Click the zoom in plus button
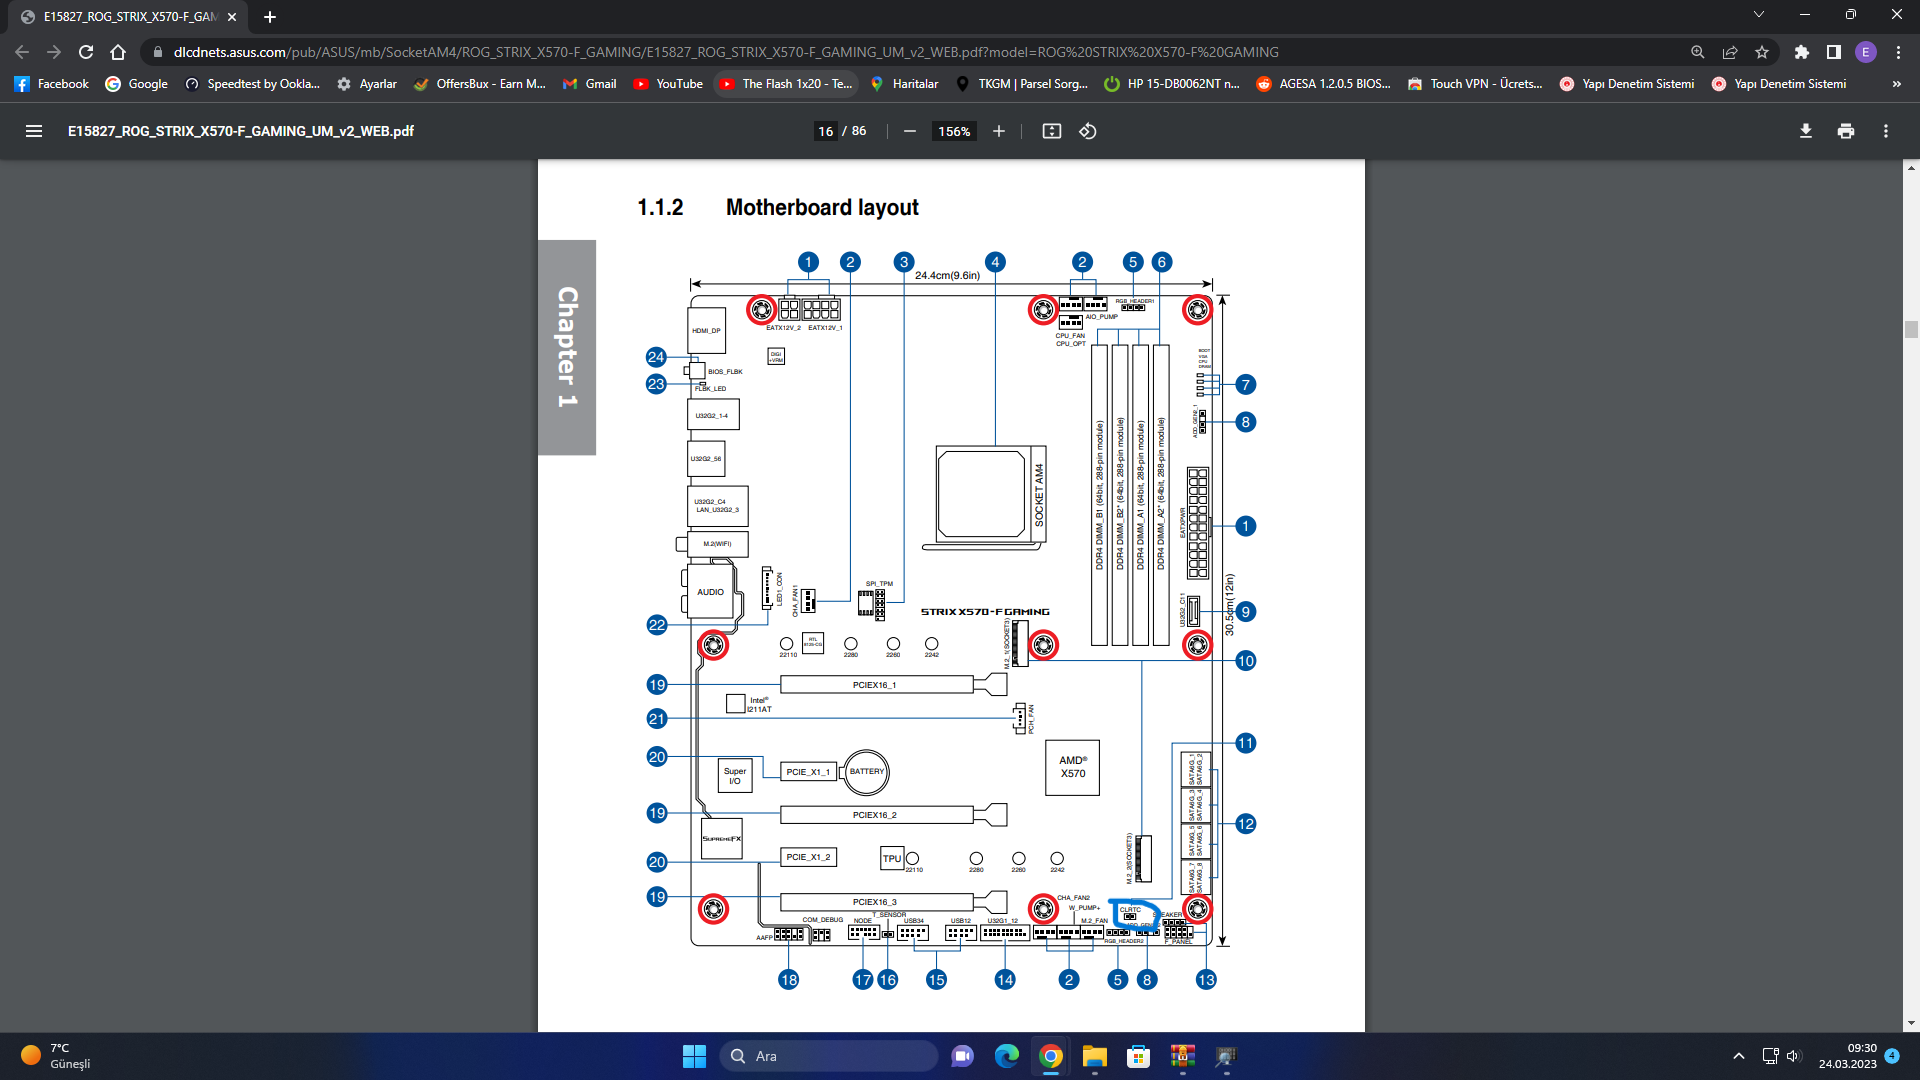 pyautogui.click(x=998, y=131)
